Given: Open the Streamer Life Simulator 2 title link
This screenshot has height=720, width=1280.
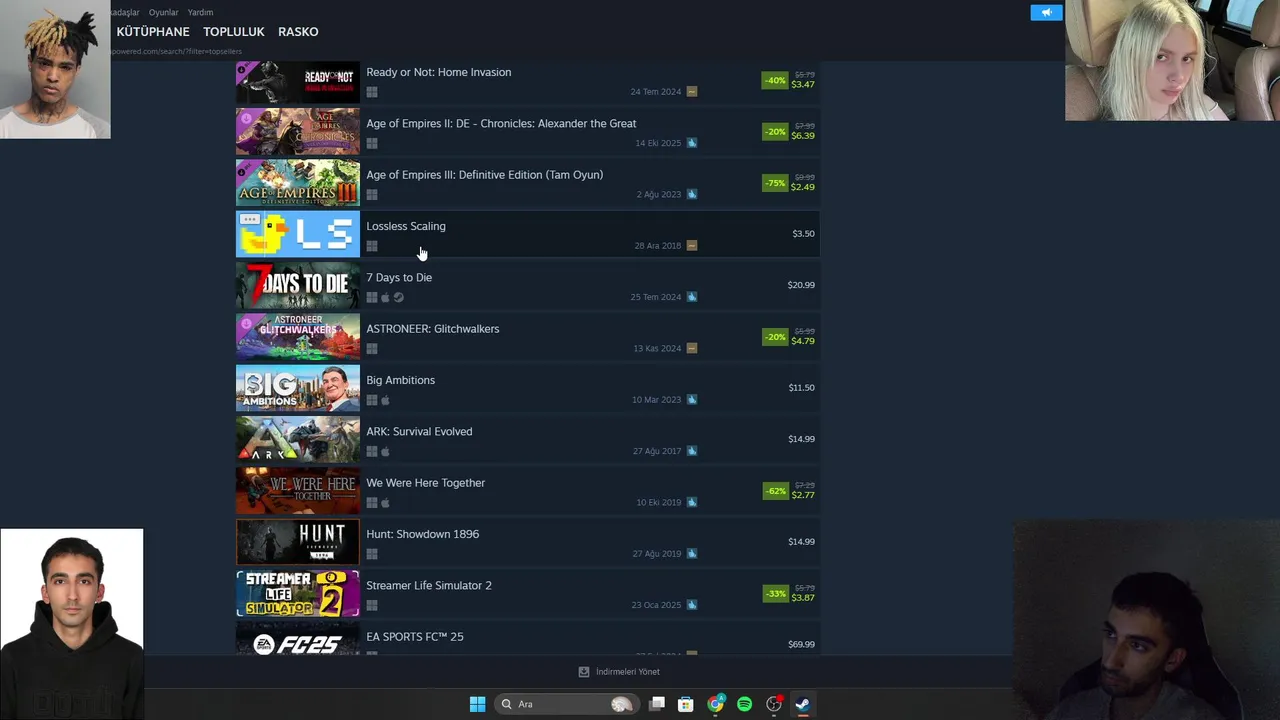Looking at the screenshot, I should (429, 585).
